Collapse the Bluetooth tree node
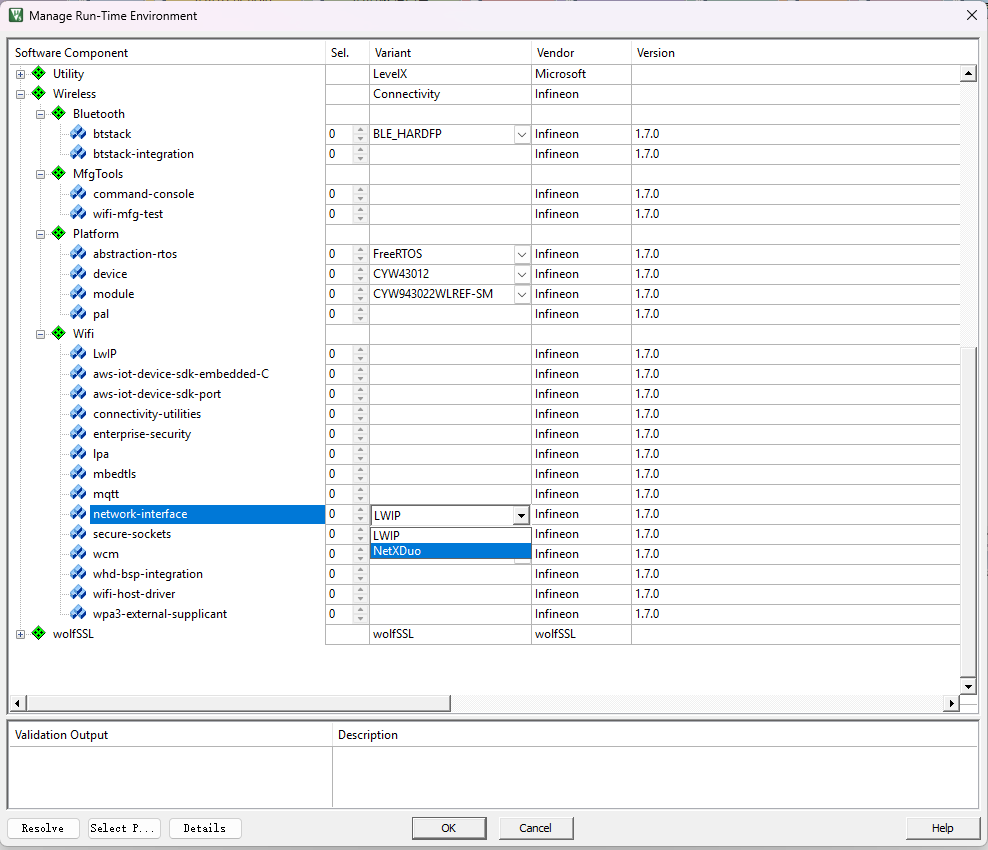The width and height of the screenshot is (988, 850). tap(41, 114)
